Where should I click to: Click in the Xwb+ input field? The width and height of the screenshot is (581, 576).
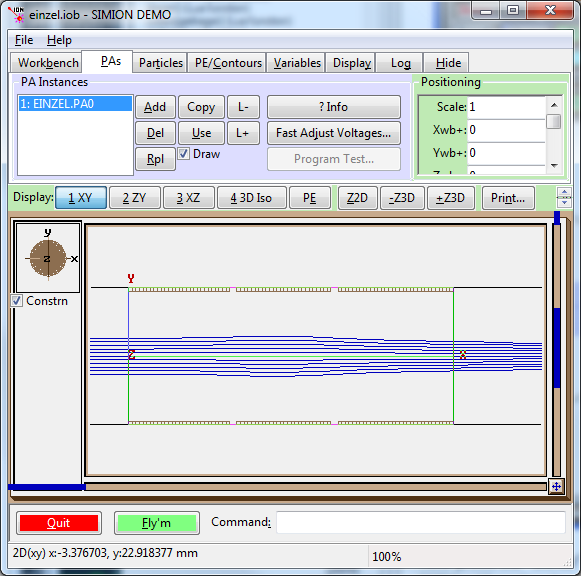506,130
